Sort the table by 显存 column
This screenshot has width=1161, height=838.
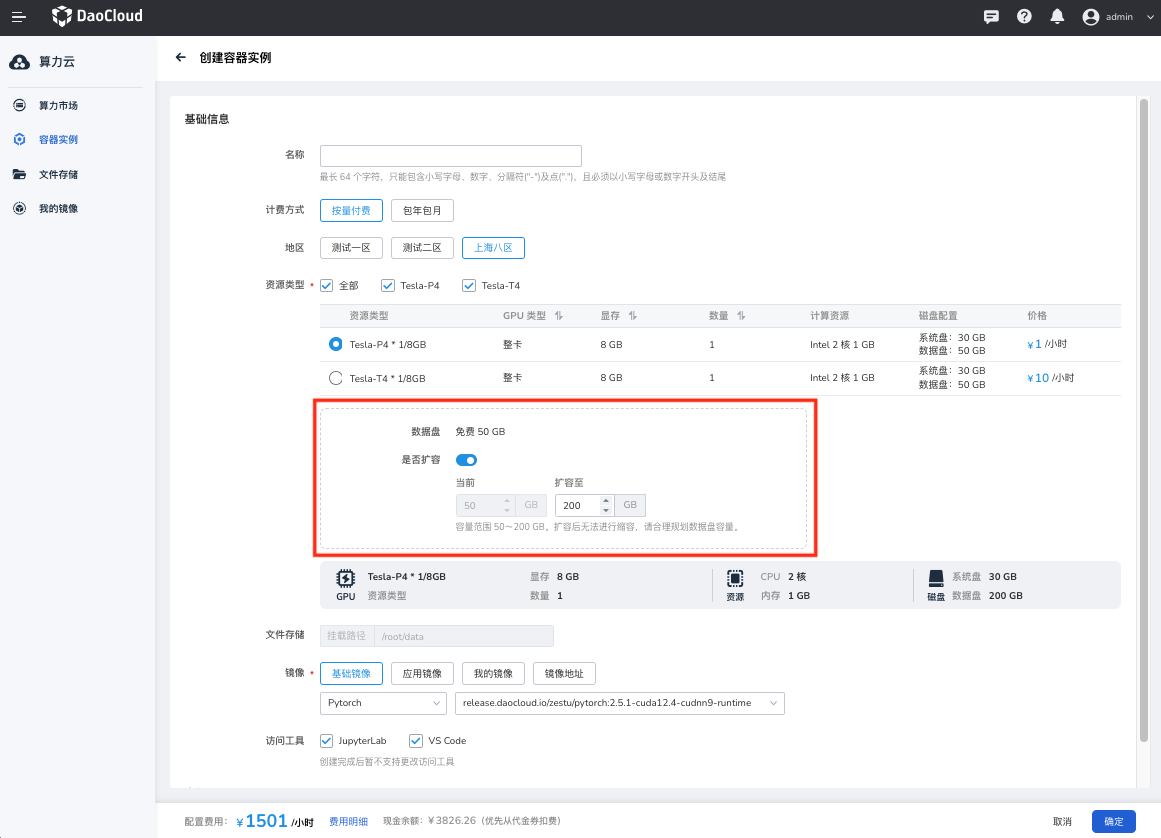click(633, 316)
